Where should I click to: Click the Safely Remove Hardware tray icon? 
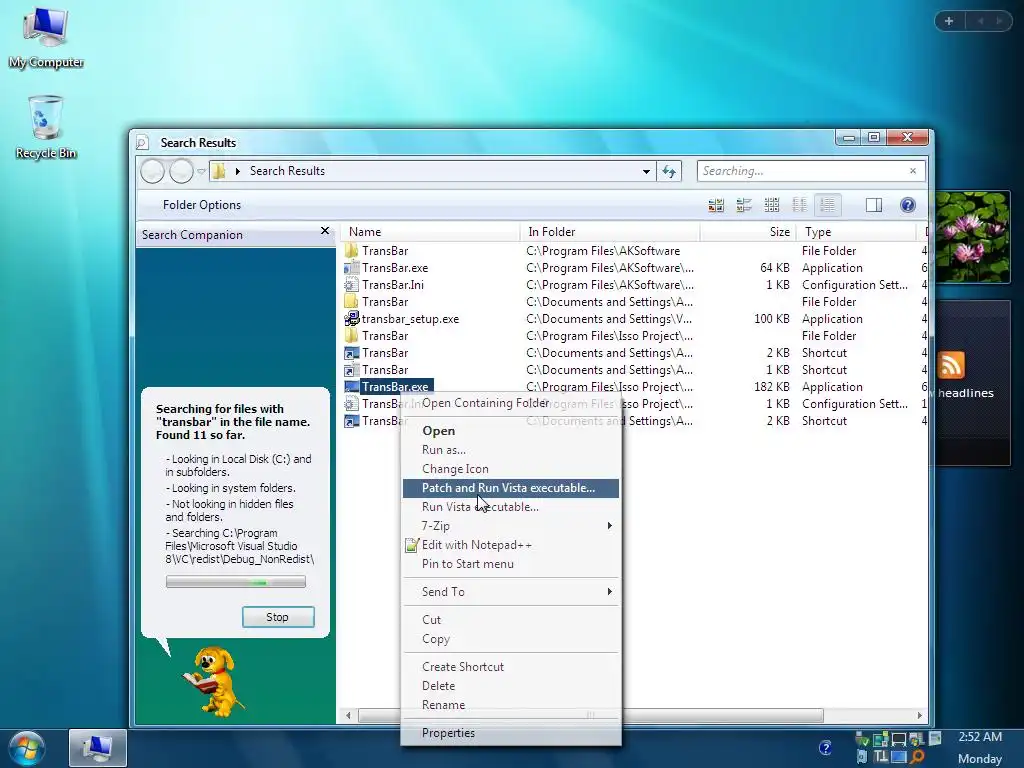862,739
